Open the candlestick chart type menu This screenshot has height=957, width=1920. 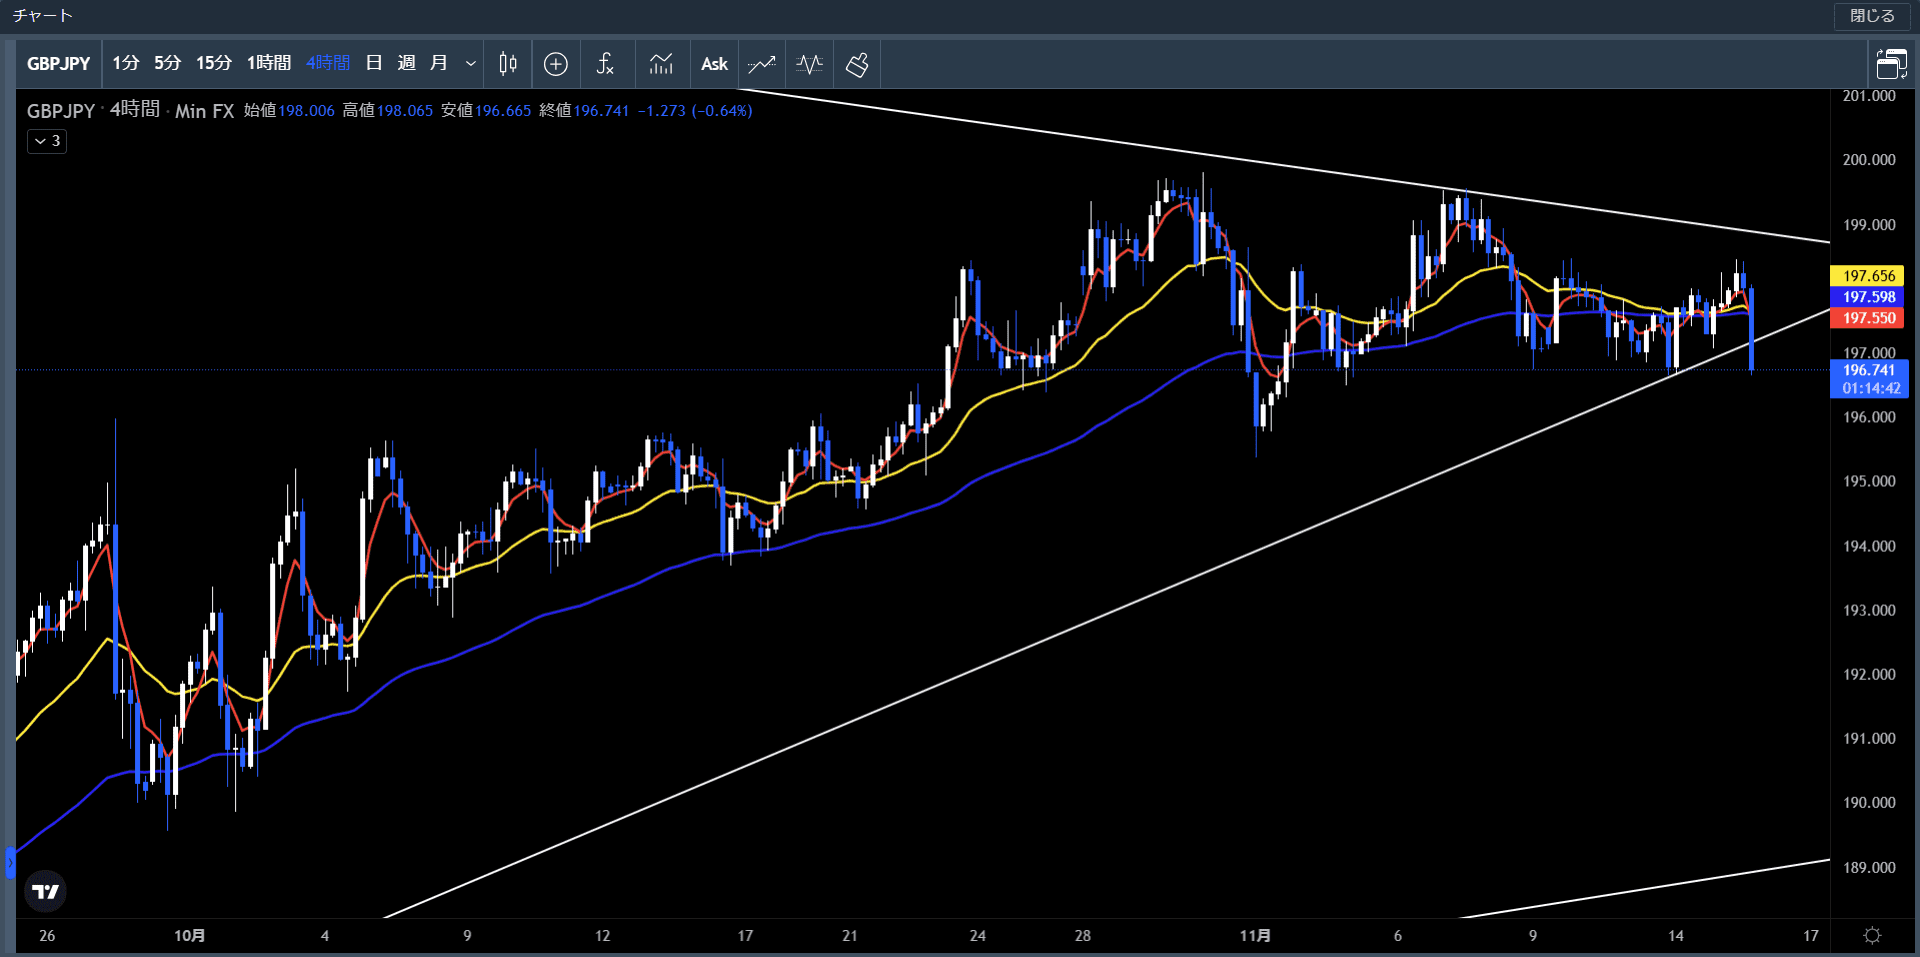[508, 64]
